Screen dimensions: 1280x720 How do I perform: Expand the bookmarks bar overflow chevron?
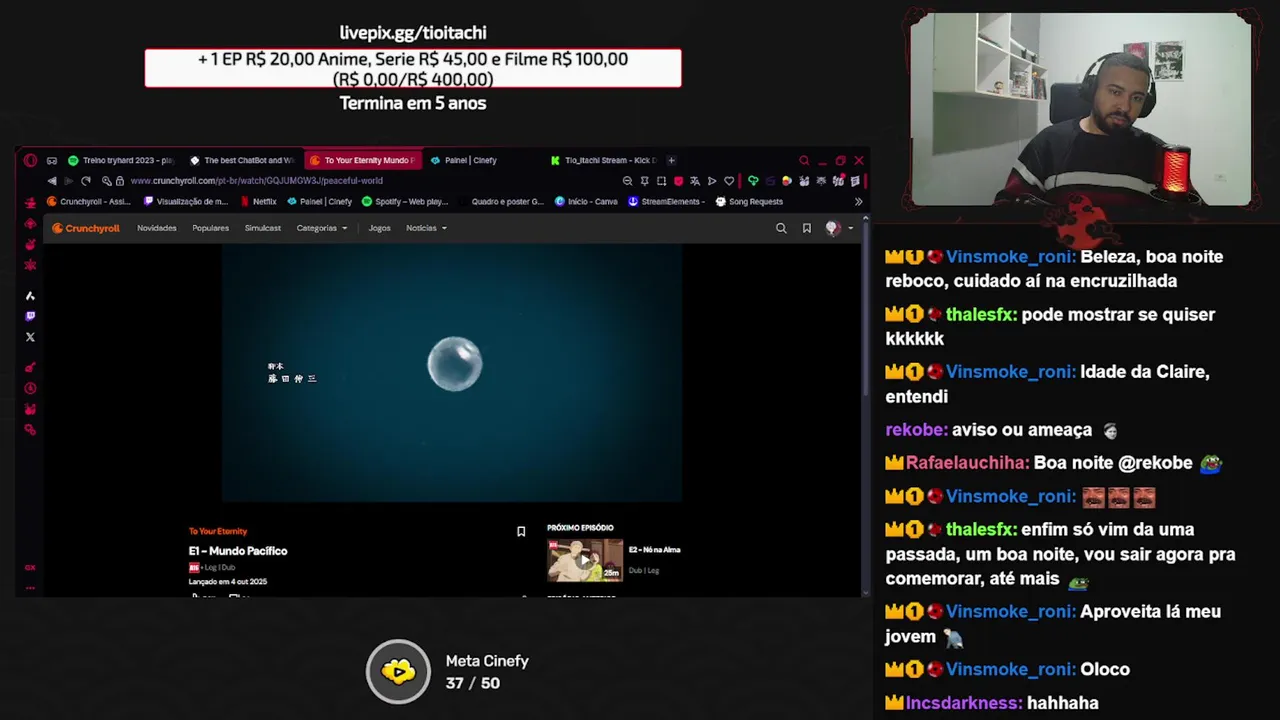pyautogui.click(x=858, y=201)
